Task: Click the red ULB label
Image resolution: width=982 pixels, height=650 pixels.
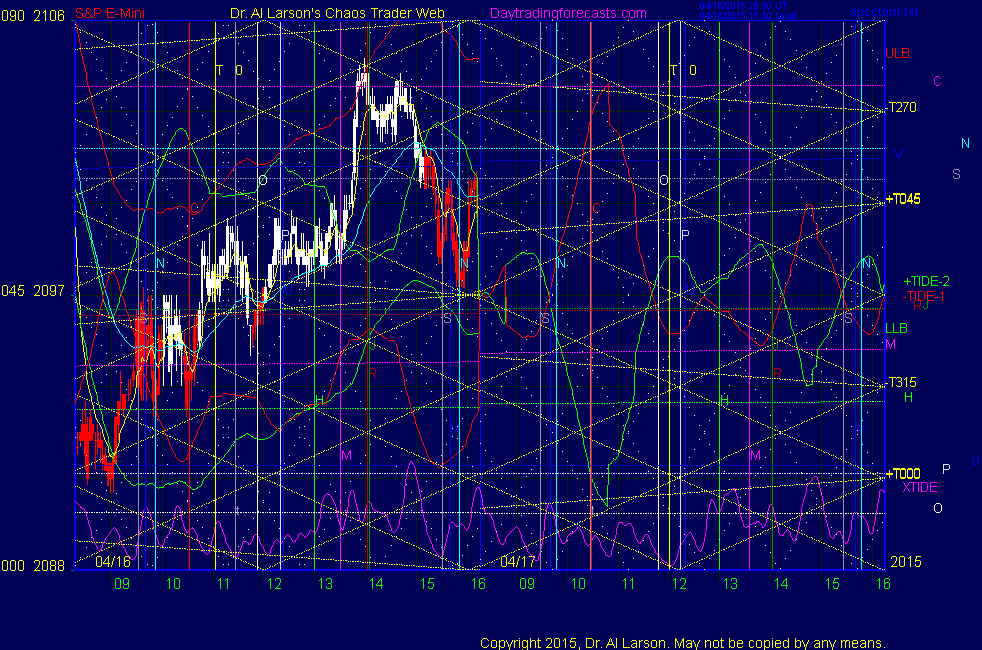Action: tap(897, 52)
